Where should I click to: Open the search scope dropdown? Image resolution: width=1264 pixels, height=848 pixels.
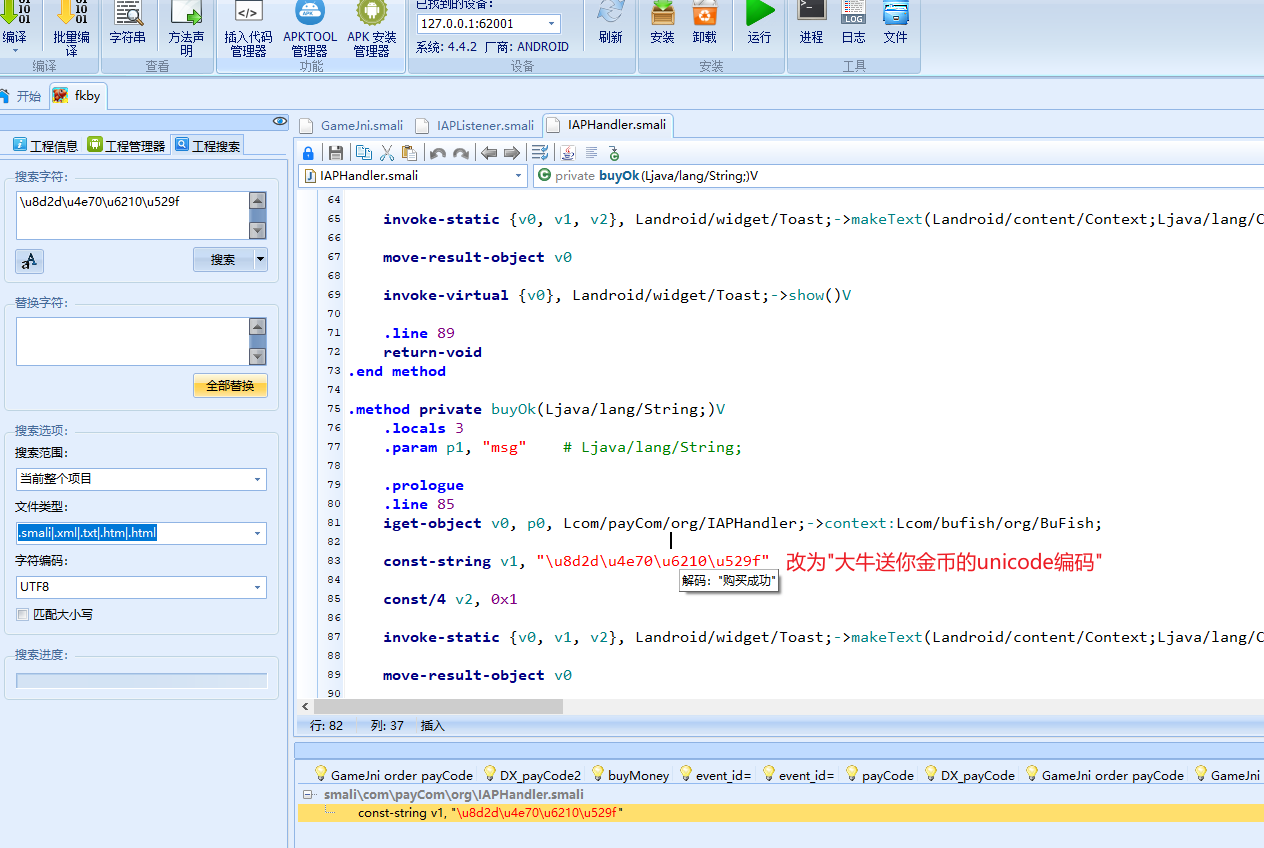[x=258, y=479]
